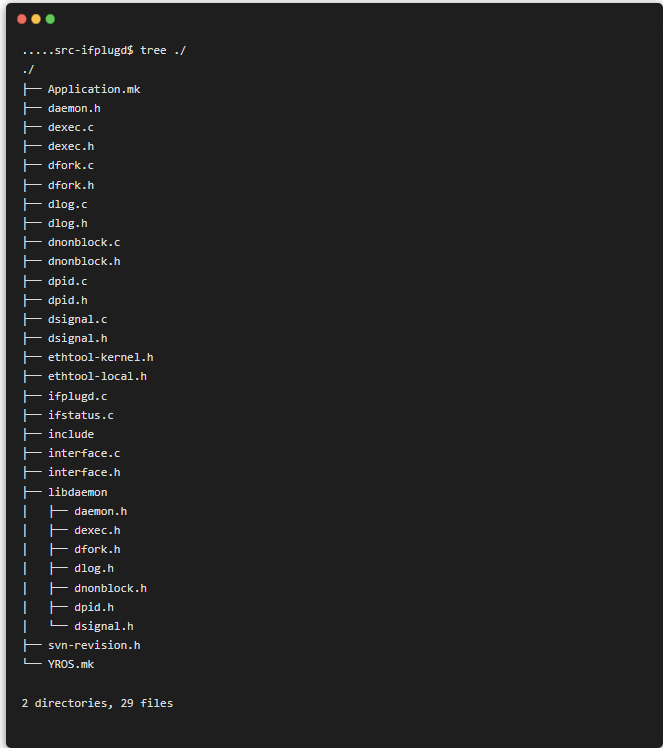Select the Application.mk file entry
The width and height of the screenshot is (663, 748).
pos(94,90)
